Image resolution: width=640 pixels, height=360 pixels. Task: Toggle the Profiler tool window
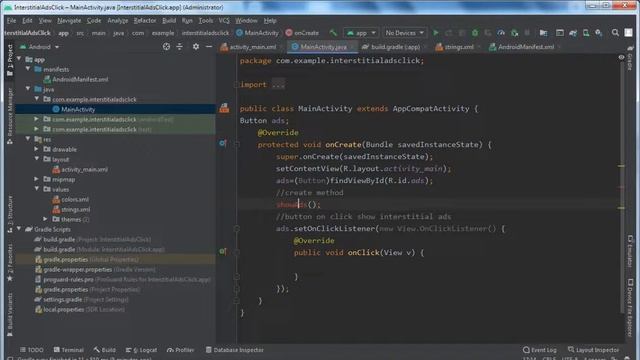(180, 350)
